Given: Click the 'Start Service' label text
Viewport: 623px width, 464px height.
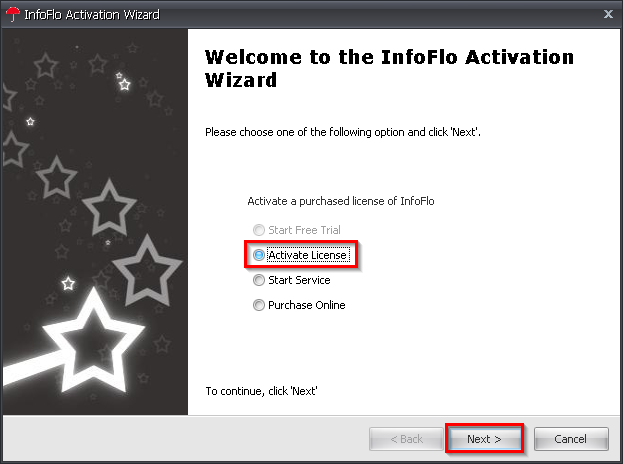Looking at the screenshot, I should [299, 280].
